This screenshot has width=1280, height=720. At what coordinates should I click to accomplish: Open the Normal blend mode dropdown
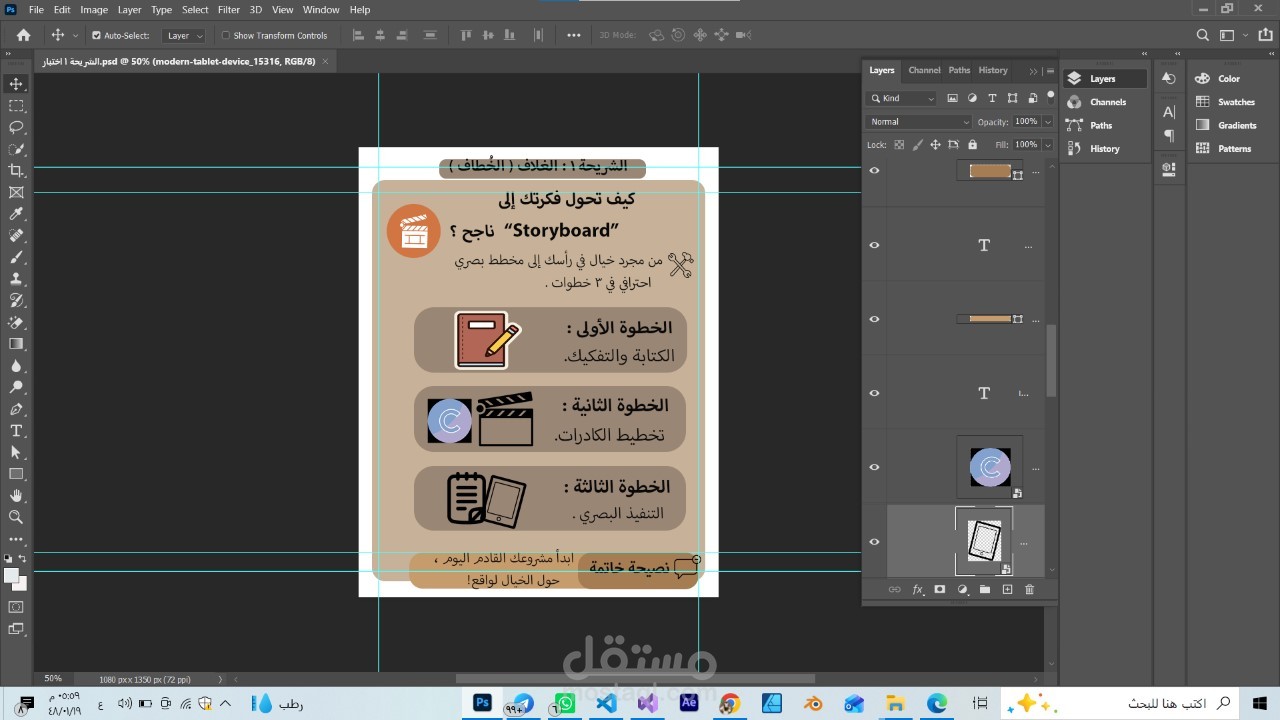coord(918,122)
